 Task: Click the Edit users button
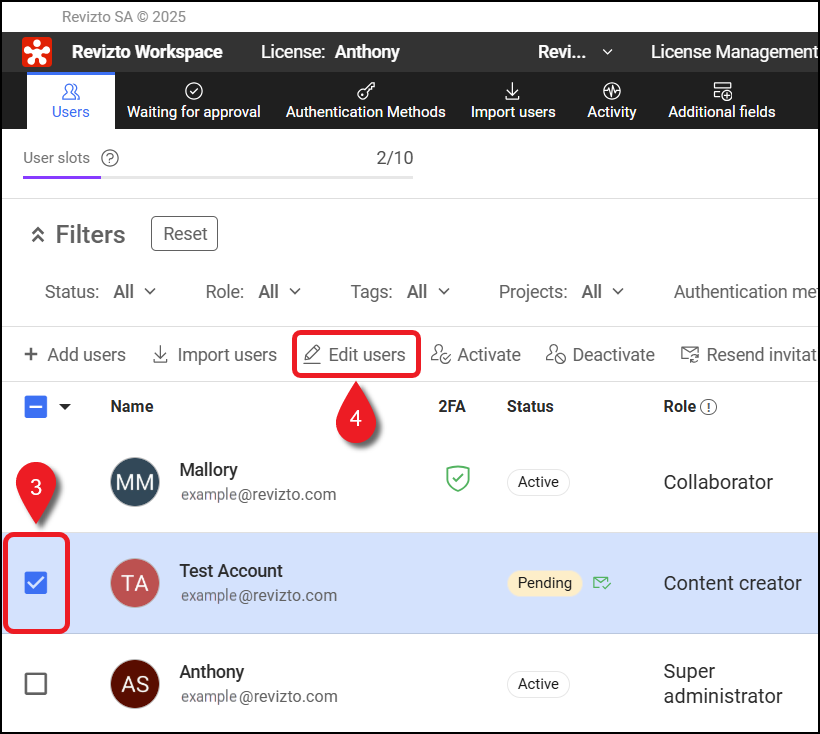(355, 355)
